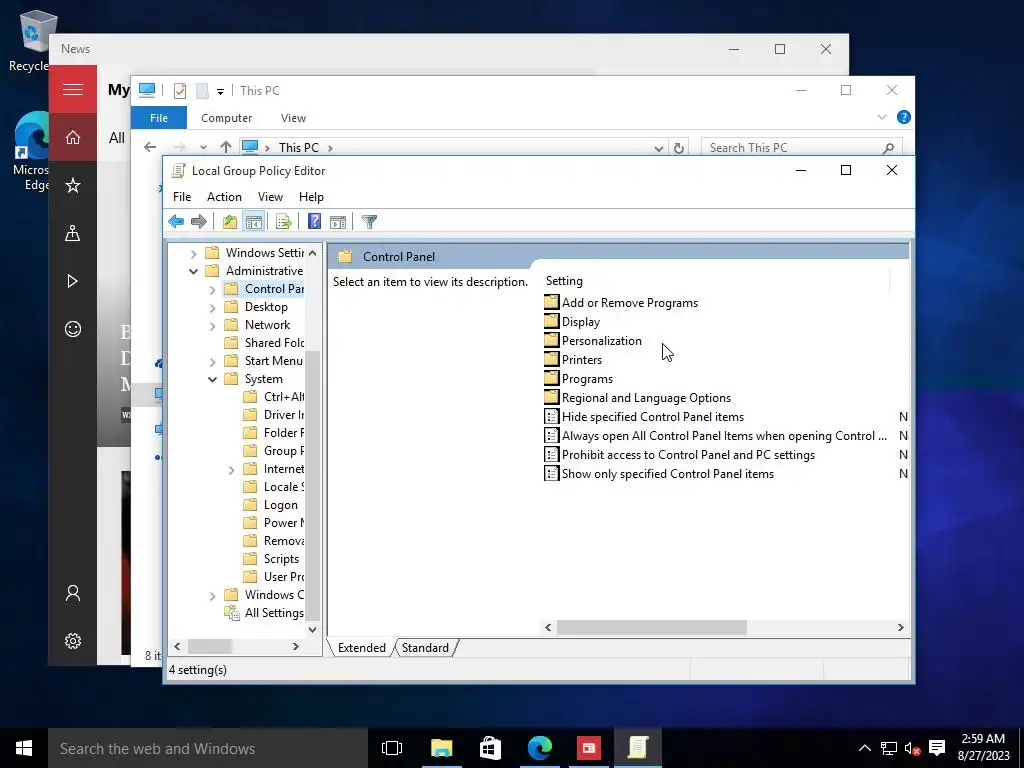
Task: Open the News app hamburger menu
Action: 72,89
